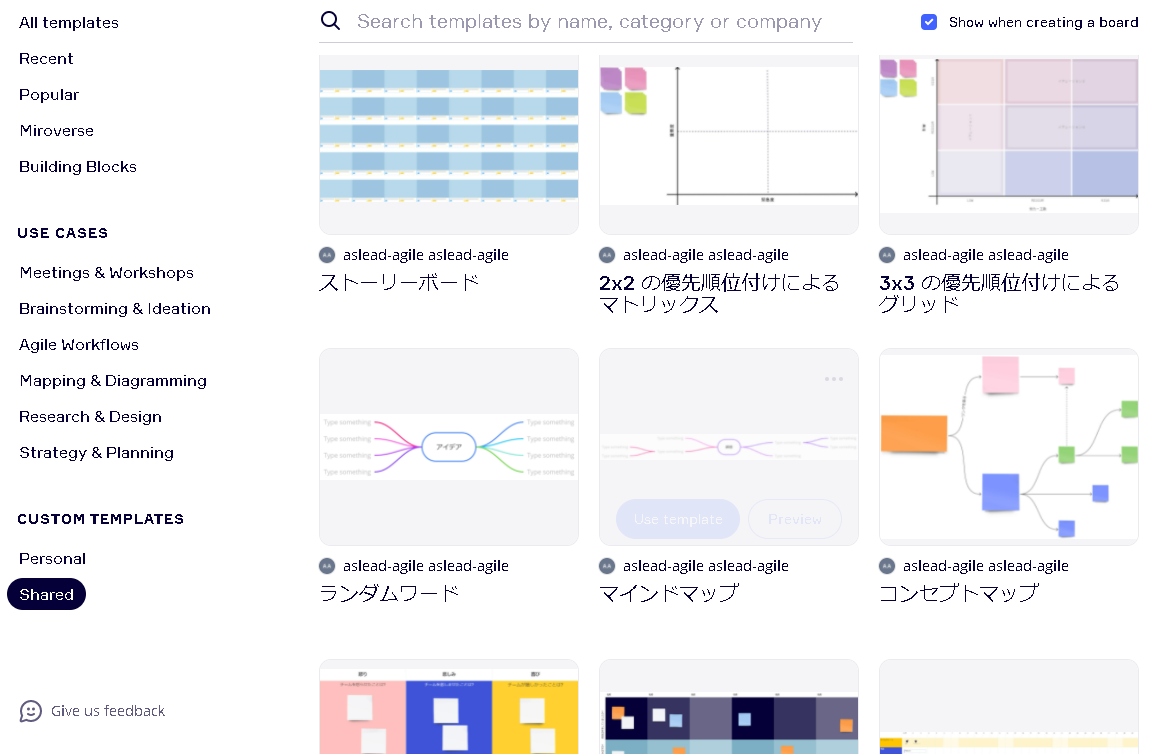
Task: Click author avatar above 3x3 grid template
Action: [887, 255]
